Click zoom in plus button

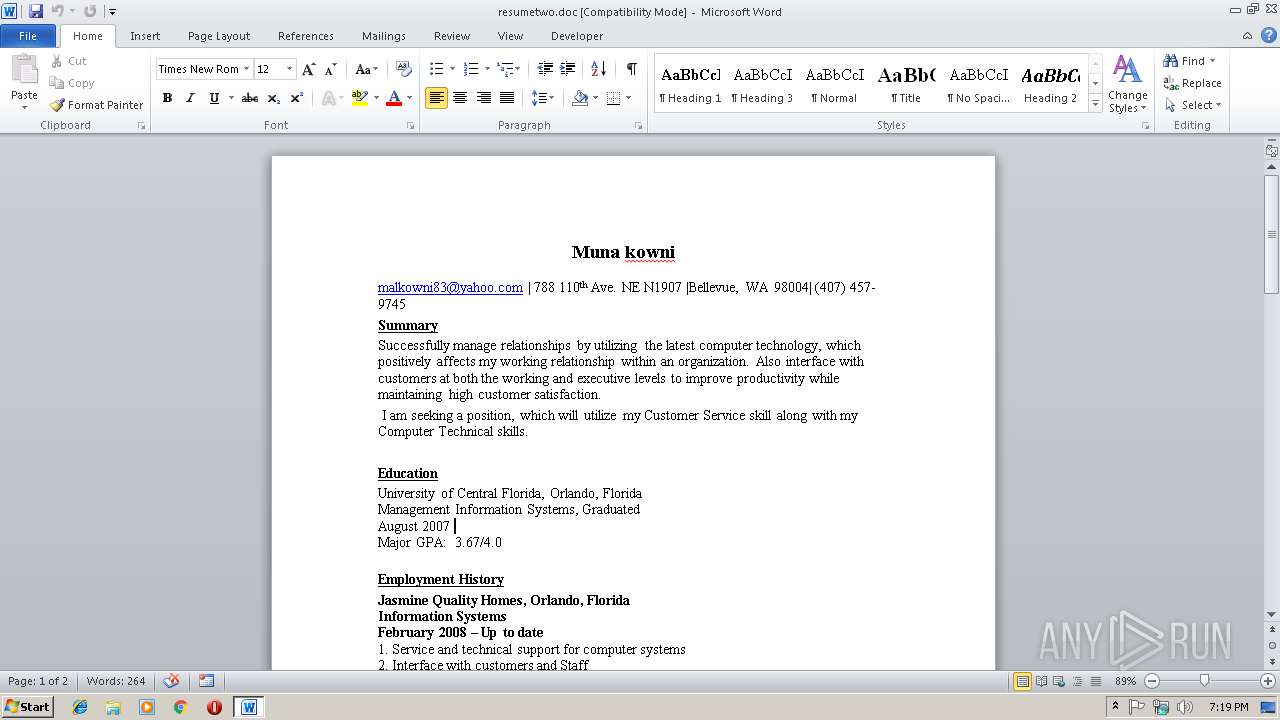[1267, 681]
